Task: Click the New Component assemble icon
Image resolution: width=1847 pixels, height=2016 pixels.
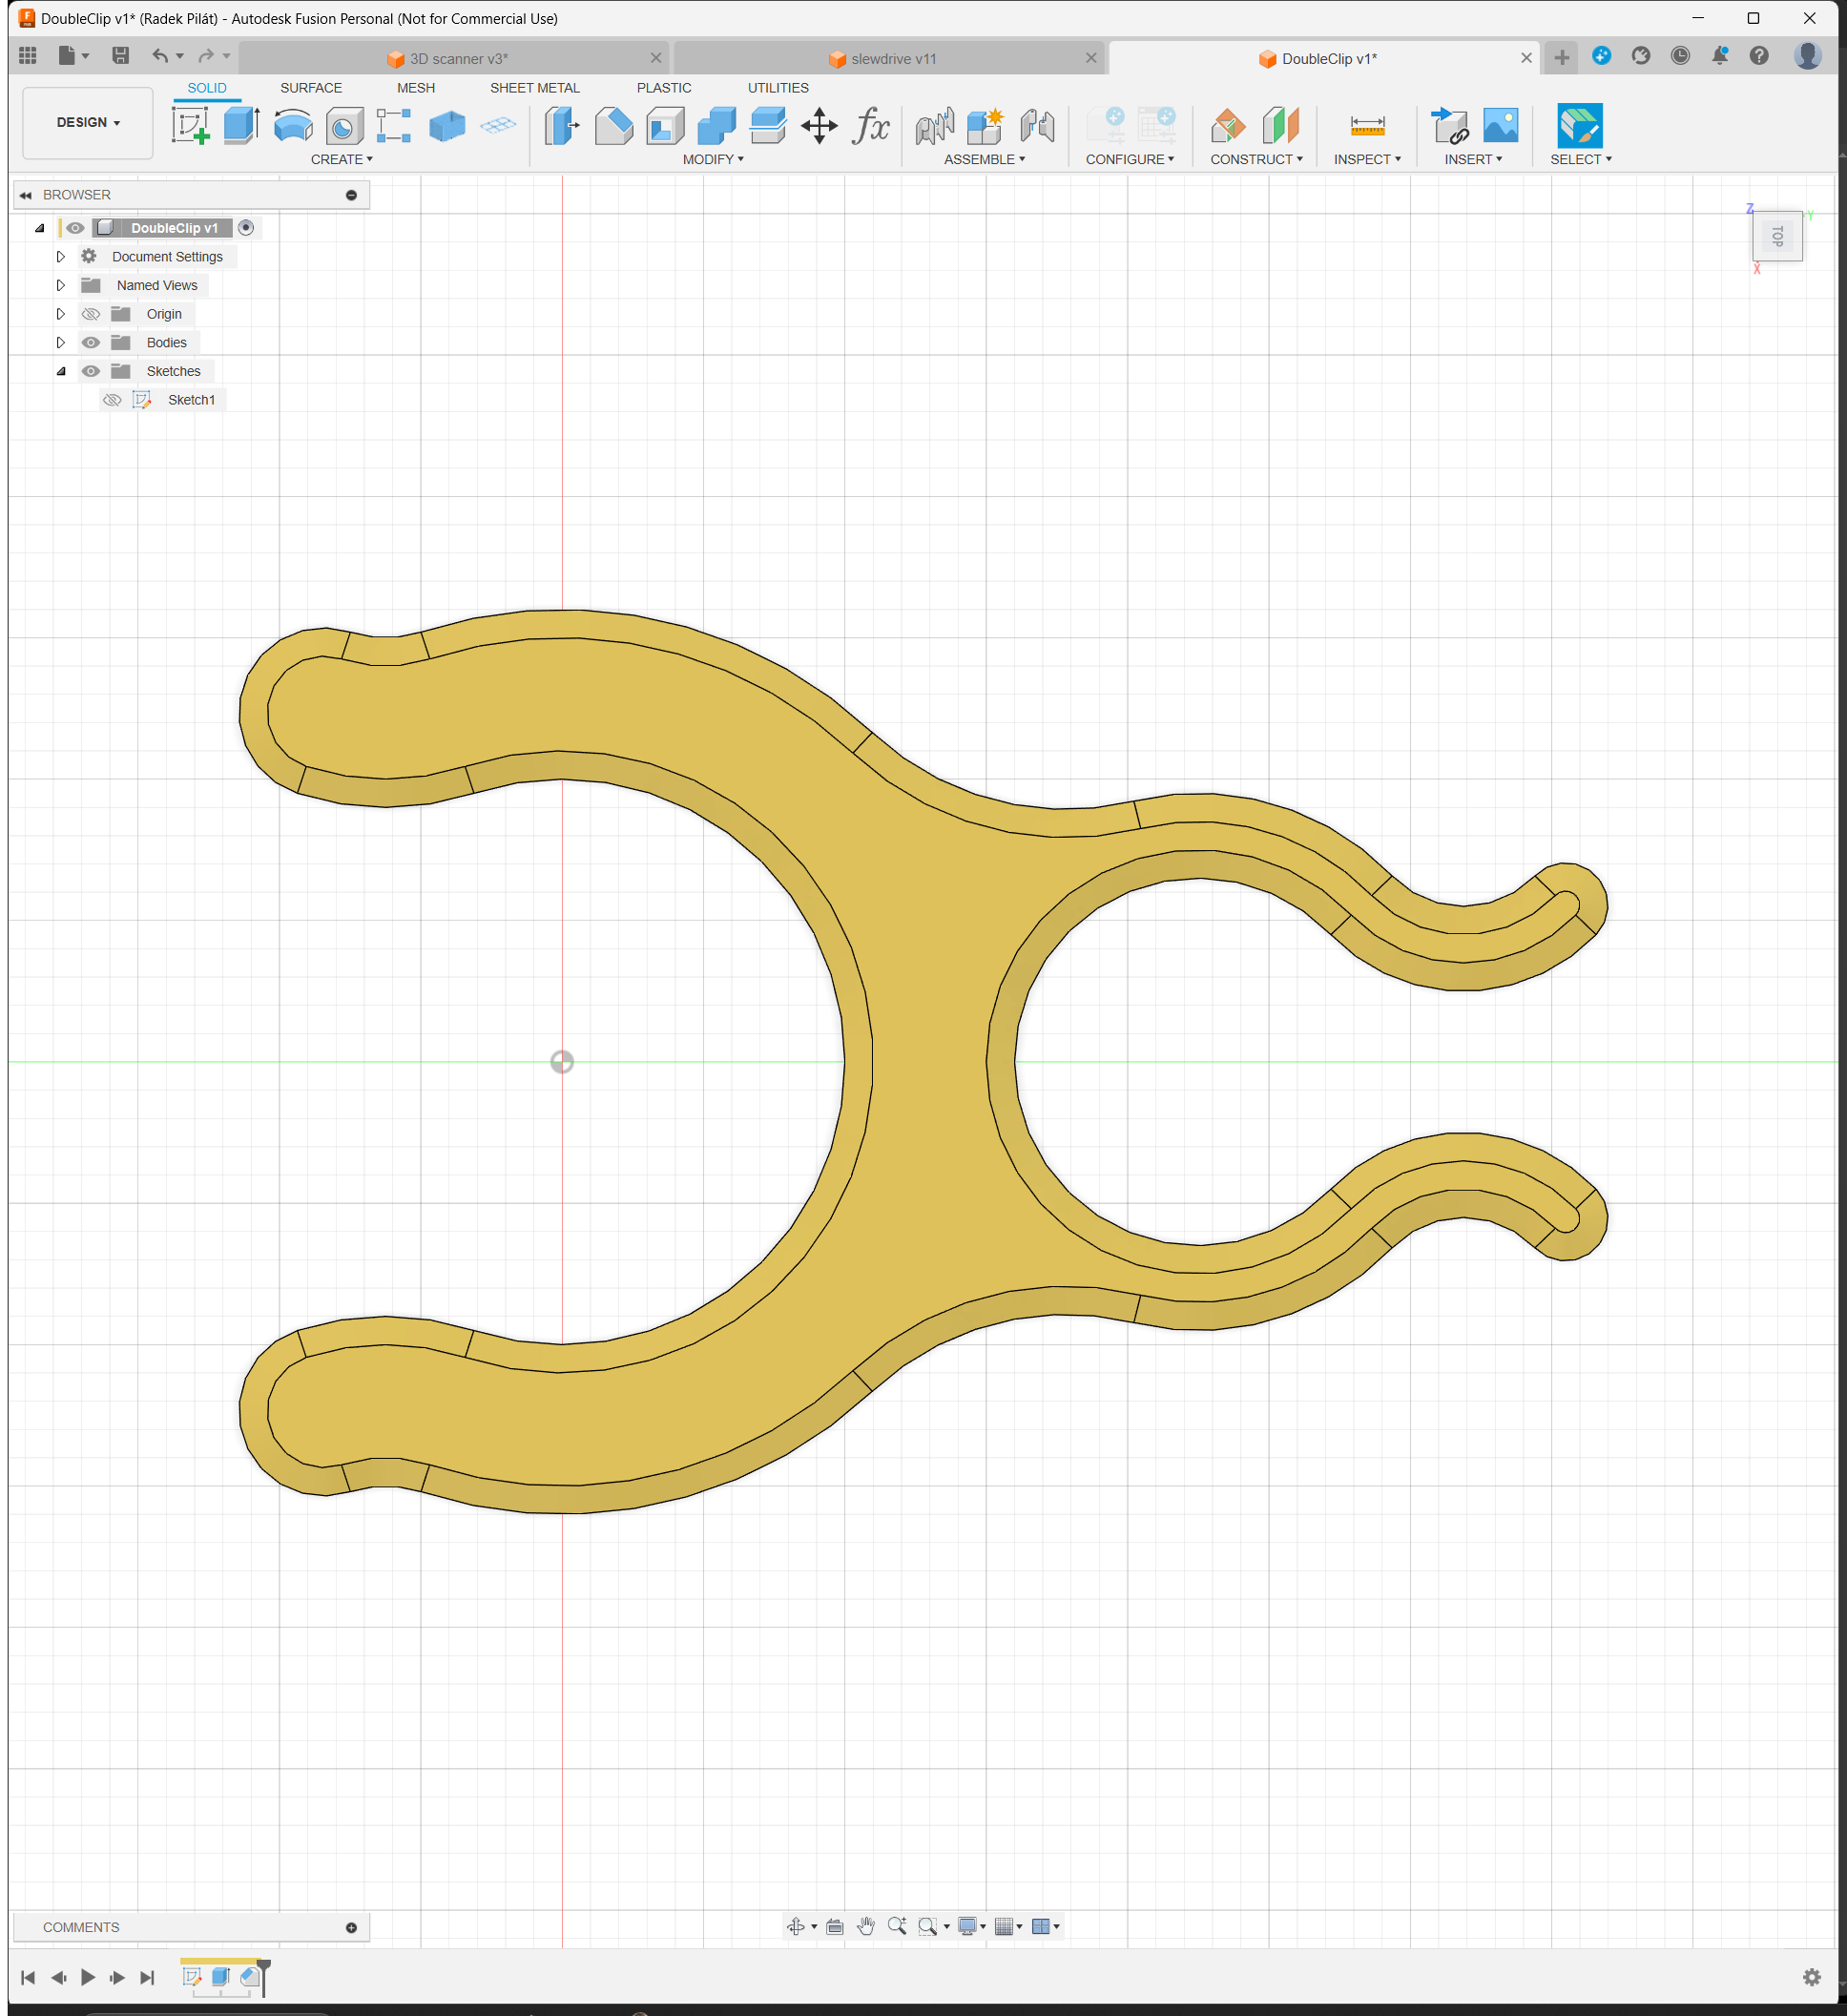Action: [985, 127]
